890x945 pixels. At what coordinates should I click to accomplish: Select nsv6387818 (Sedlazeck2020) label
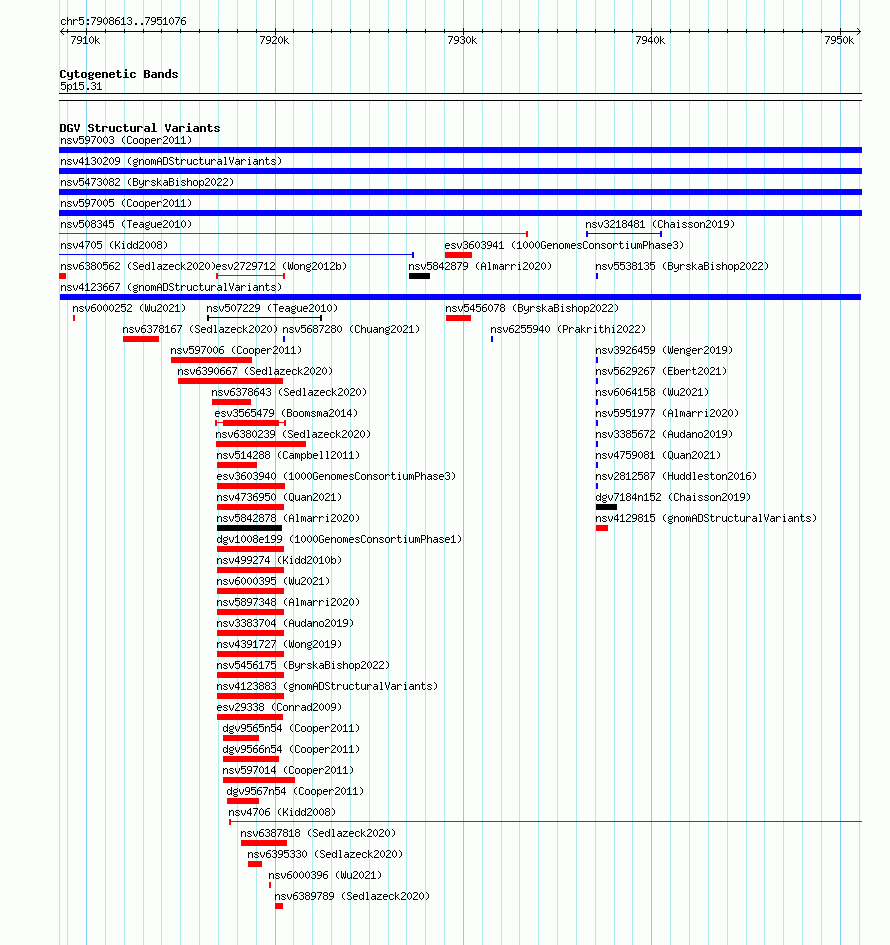318,834
